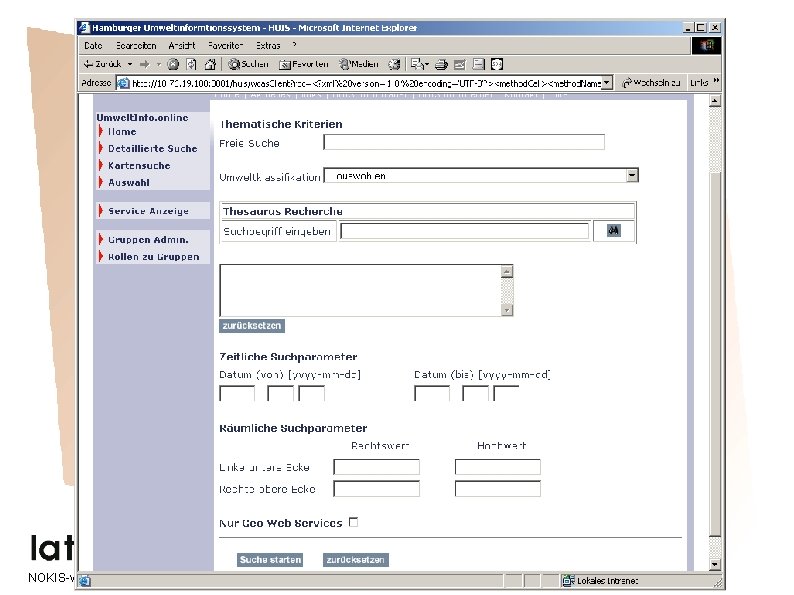This screenshot has height=595, width=794.
Task: Open the Datei menu
Action: click(93, 46)
